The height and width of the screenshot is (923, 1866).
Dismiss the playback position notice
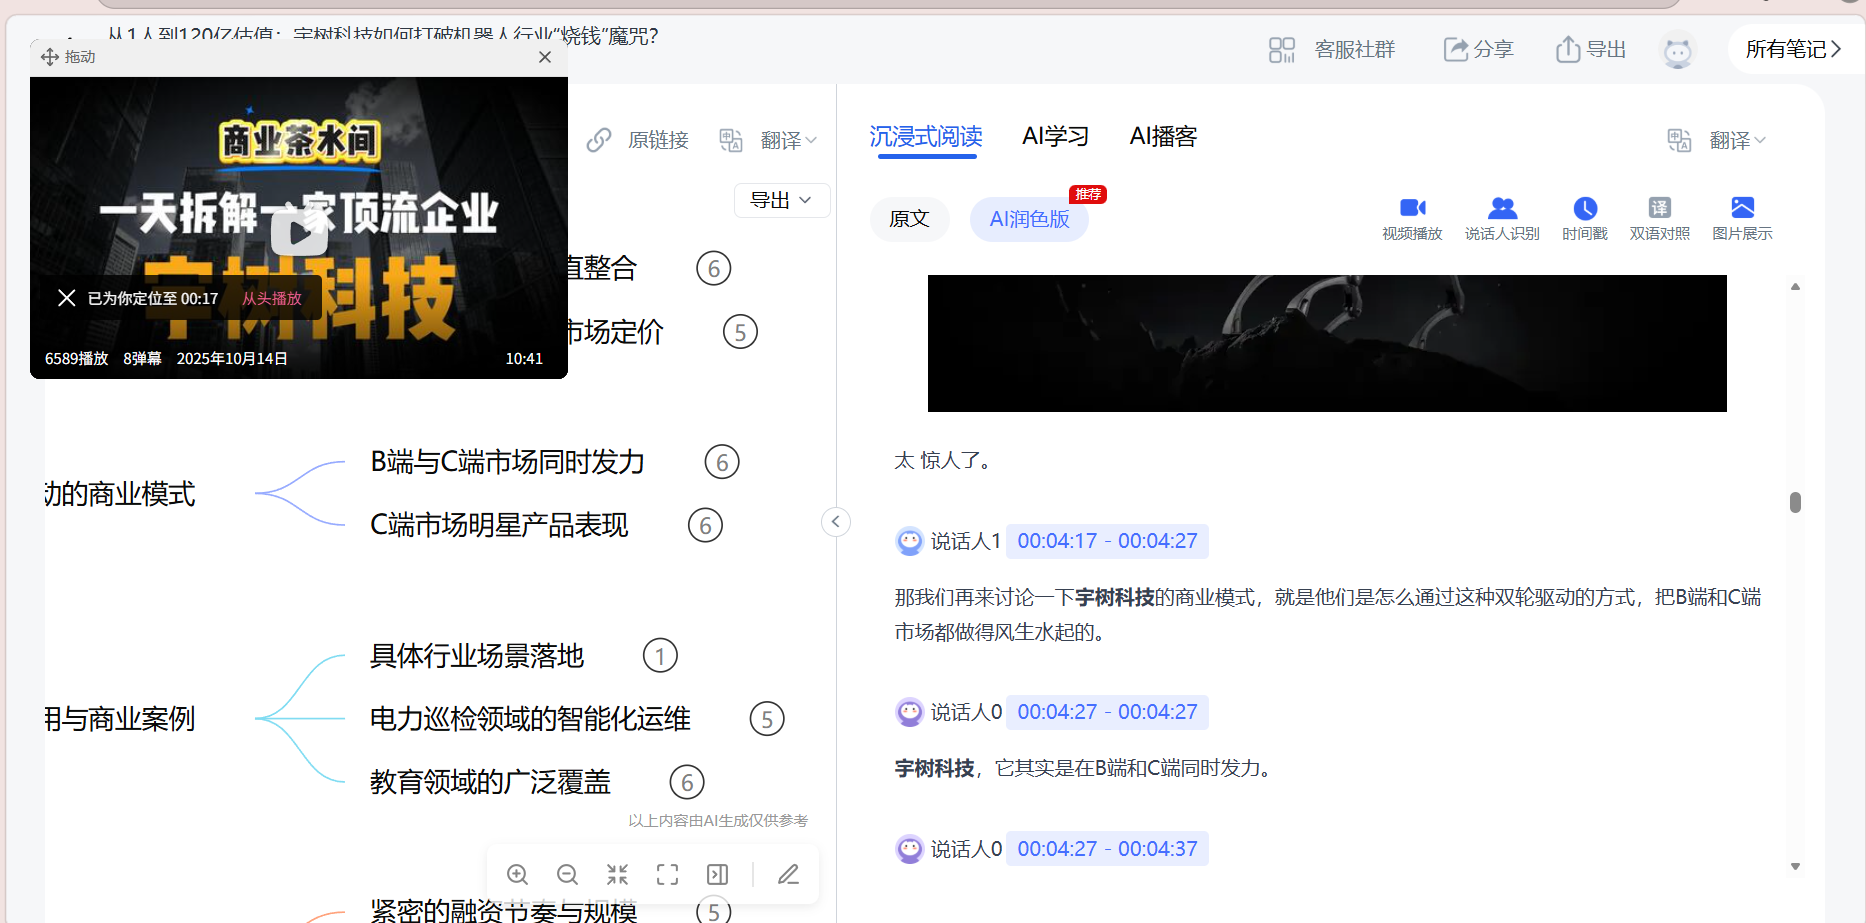tap(67, 298)
